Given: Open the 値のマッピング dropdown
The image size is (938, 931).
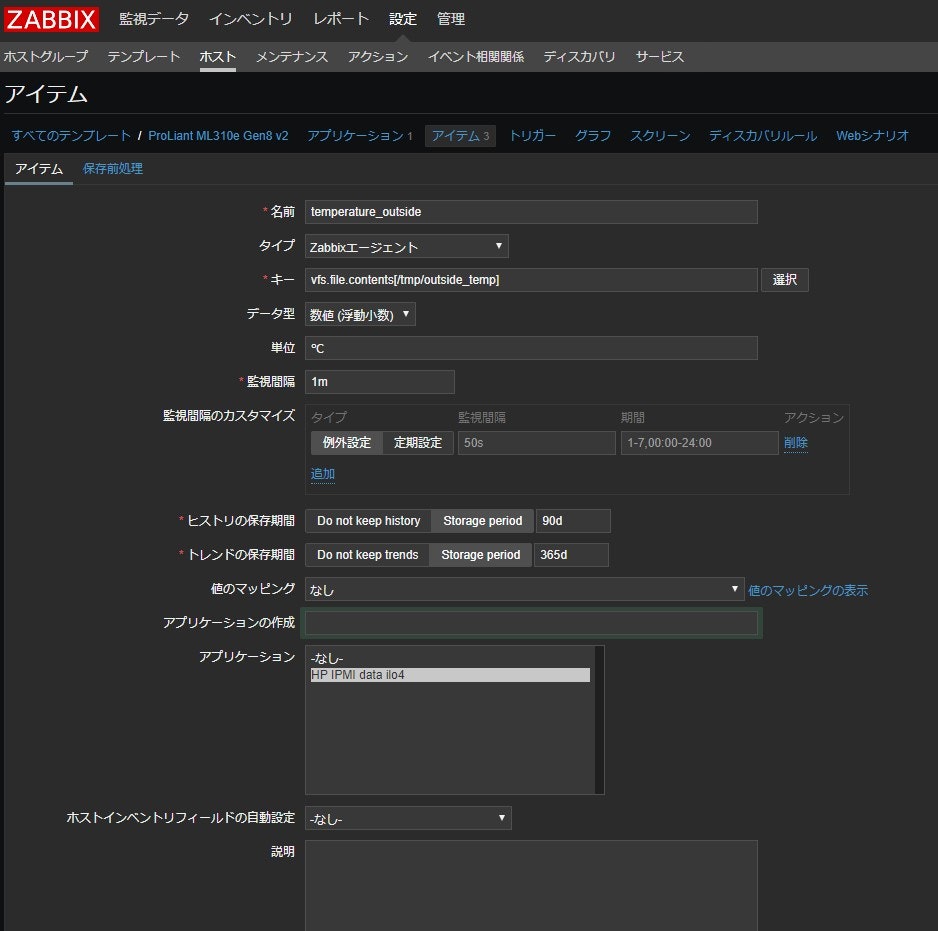Looking at the screenshot, I should pyautogui.click(x=525, y=589).
